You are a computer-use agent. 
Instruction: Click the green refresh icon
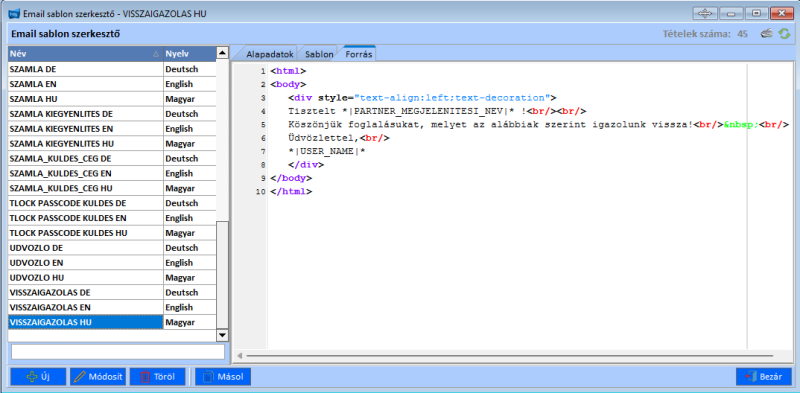(x=784, y=34)
